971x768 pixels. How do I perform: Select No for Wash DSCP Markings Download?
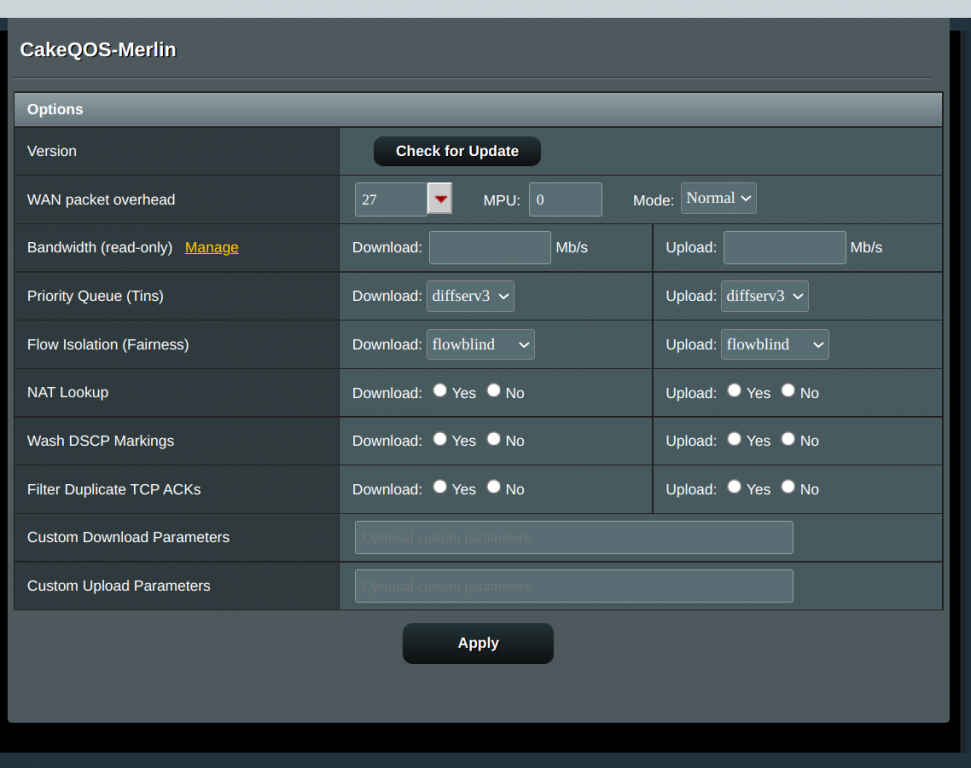click(494, 439)
